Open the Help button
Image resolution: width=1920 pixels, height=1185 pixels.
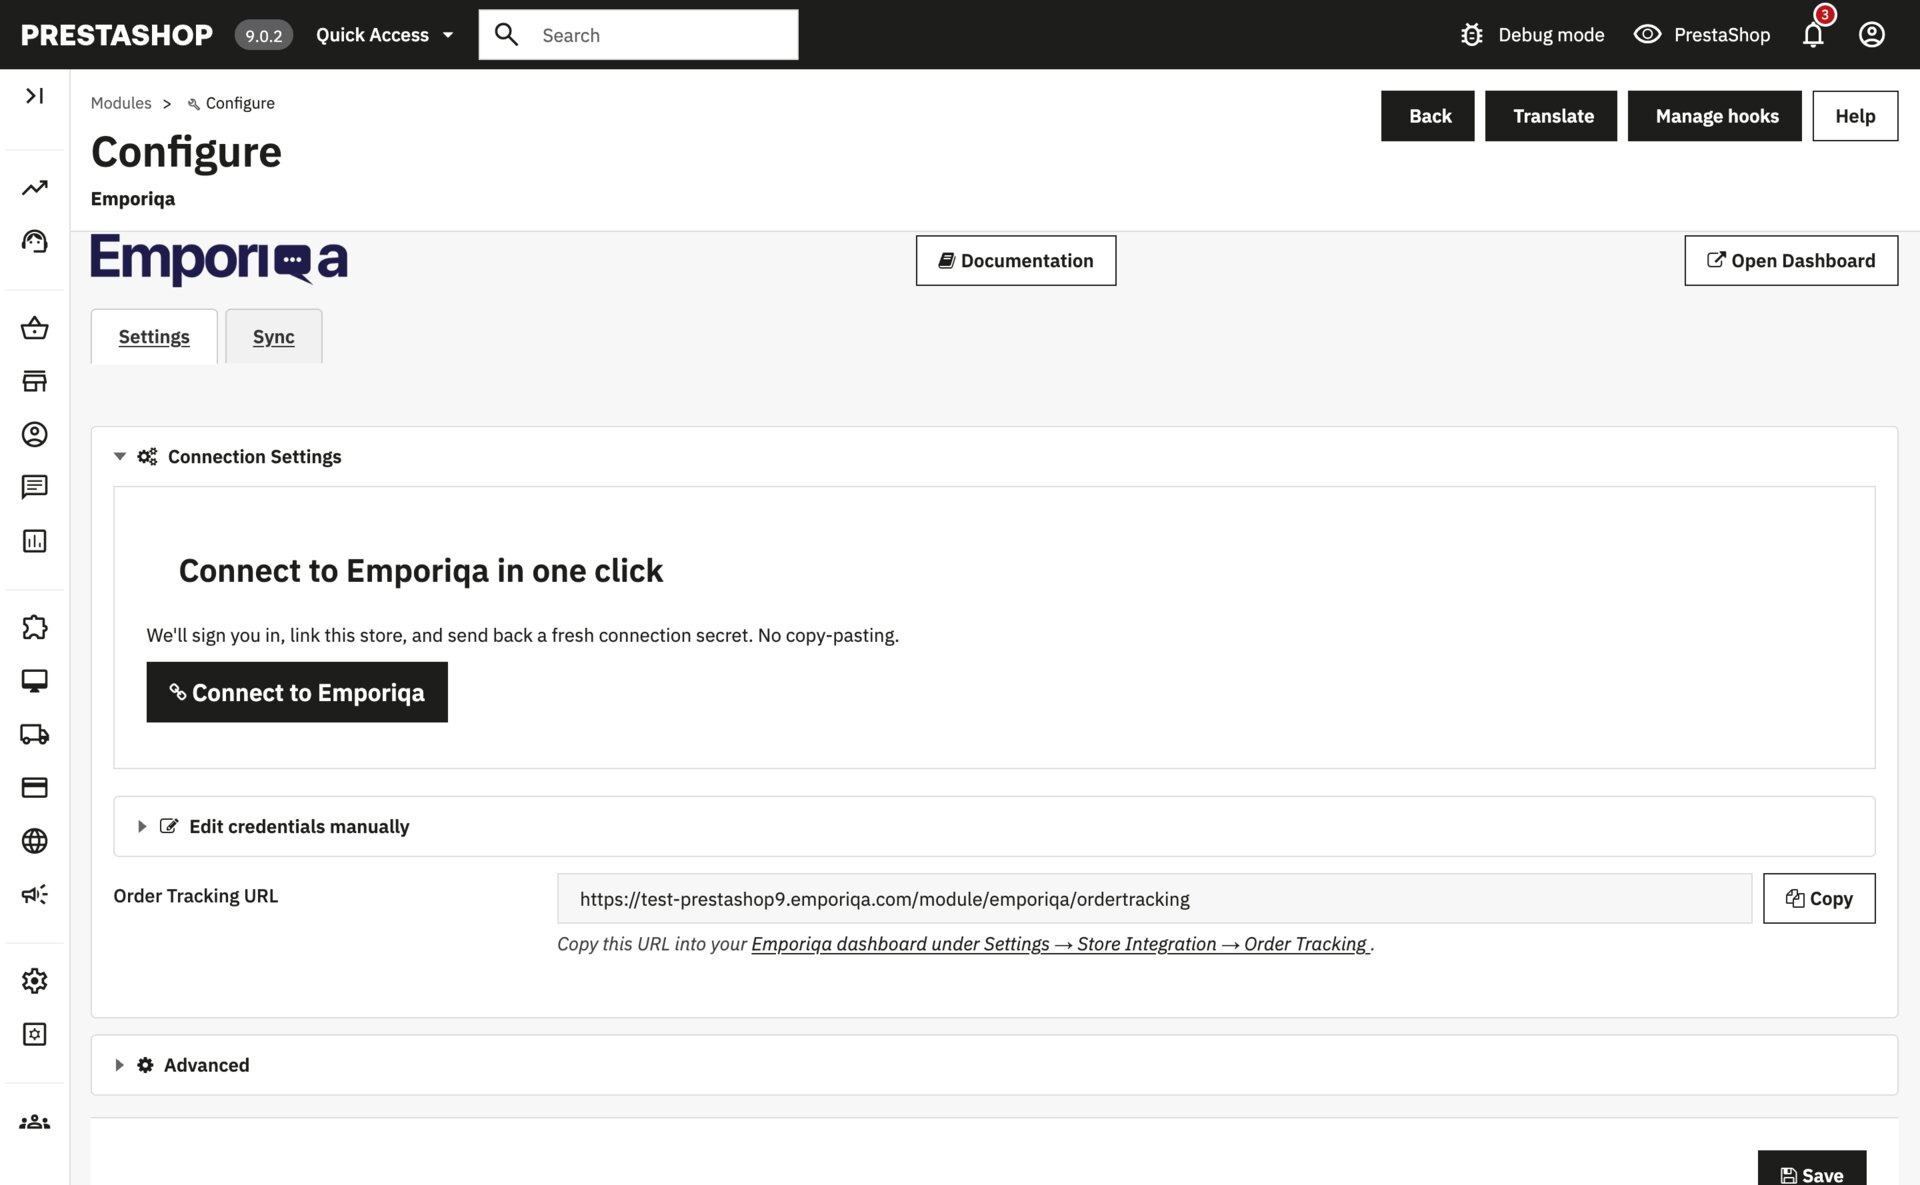point(1855,116)
